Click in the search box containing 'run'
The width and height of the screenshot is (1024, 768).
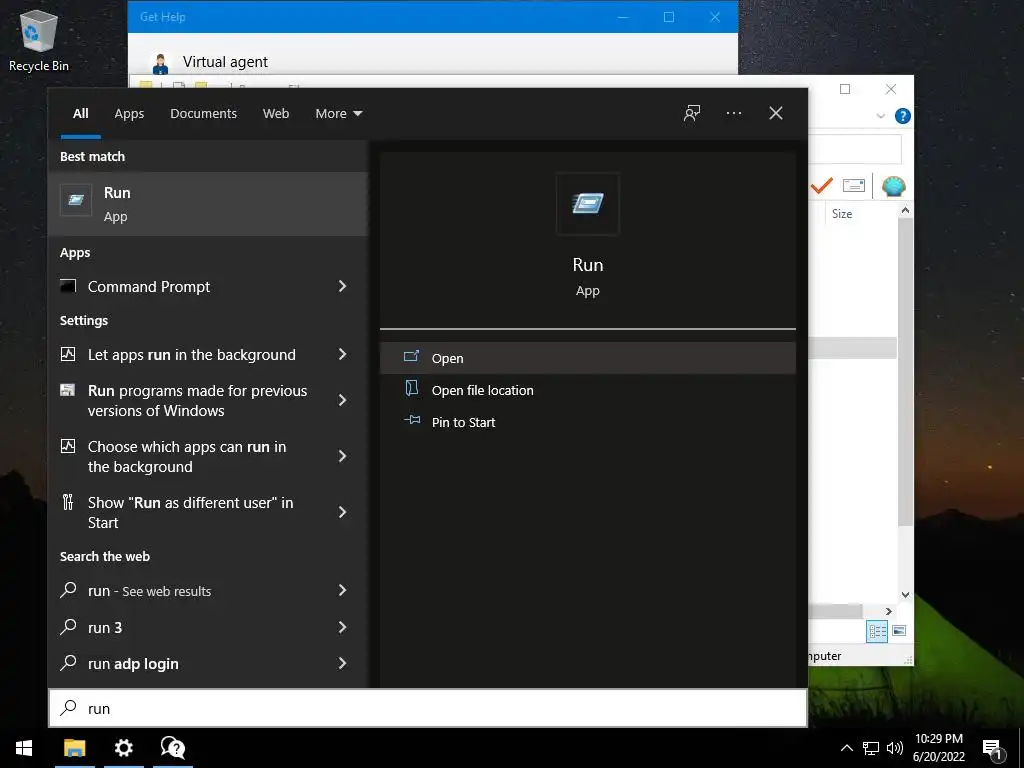(x=428, y=708)
